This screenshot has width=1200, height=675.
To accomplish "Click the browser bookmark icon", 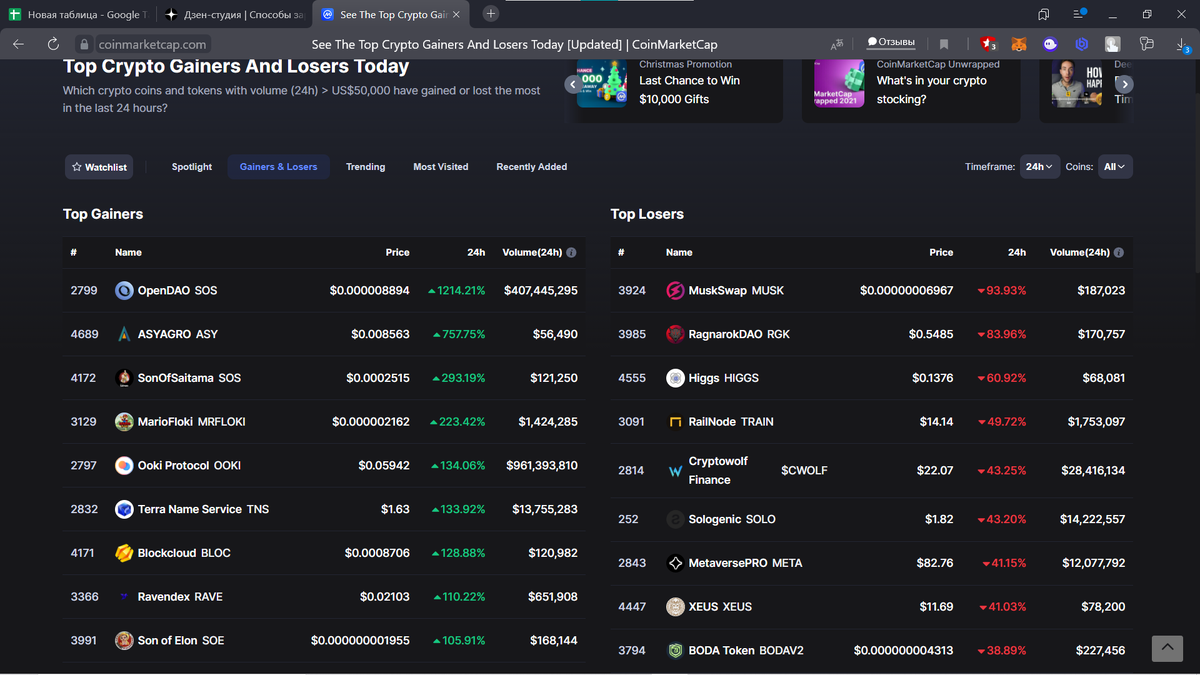I will (x=944, y=44).
